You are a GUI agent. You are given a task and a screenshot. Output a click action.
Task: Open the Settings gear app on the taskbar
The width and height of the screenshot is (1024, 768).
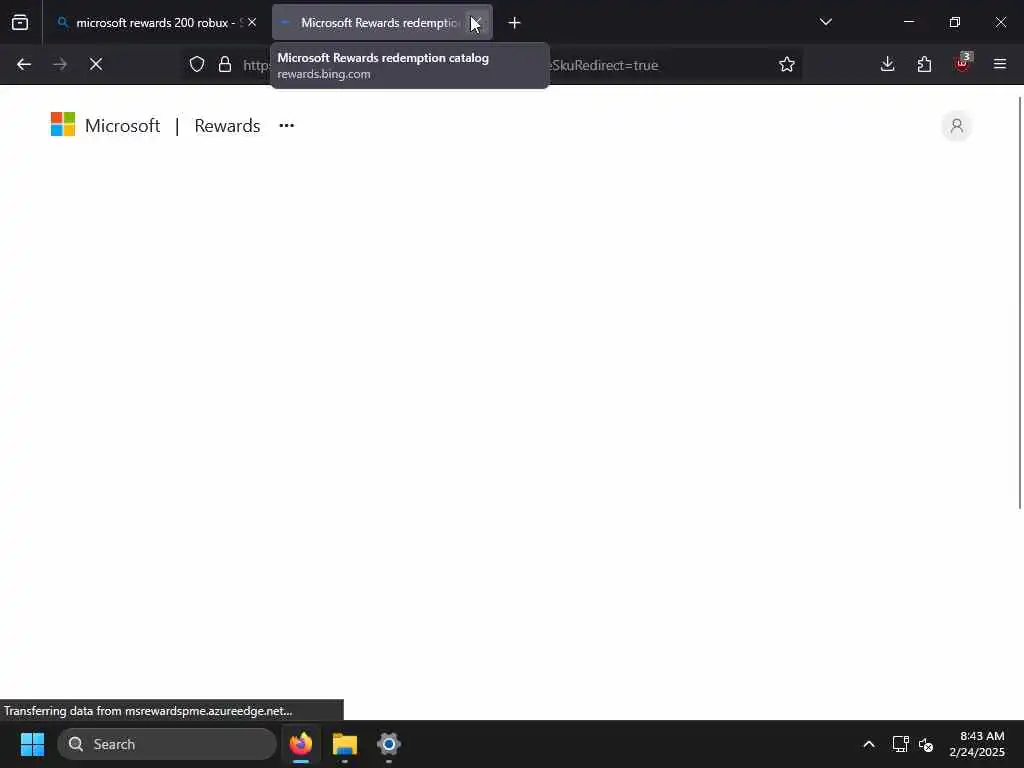point(389,744)
